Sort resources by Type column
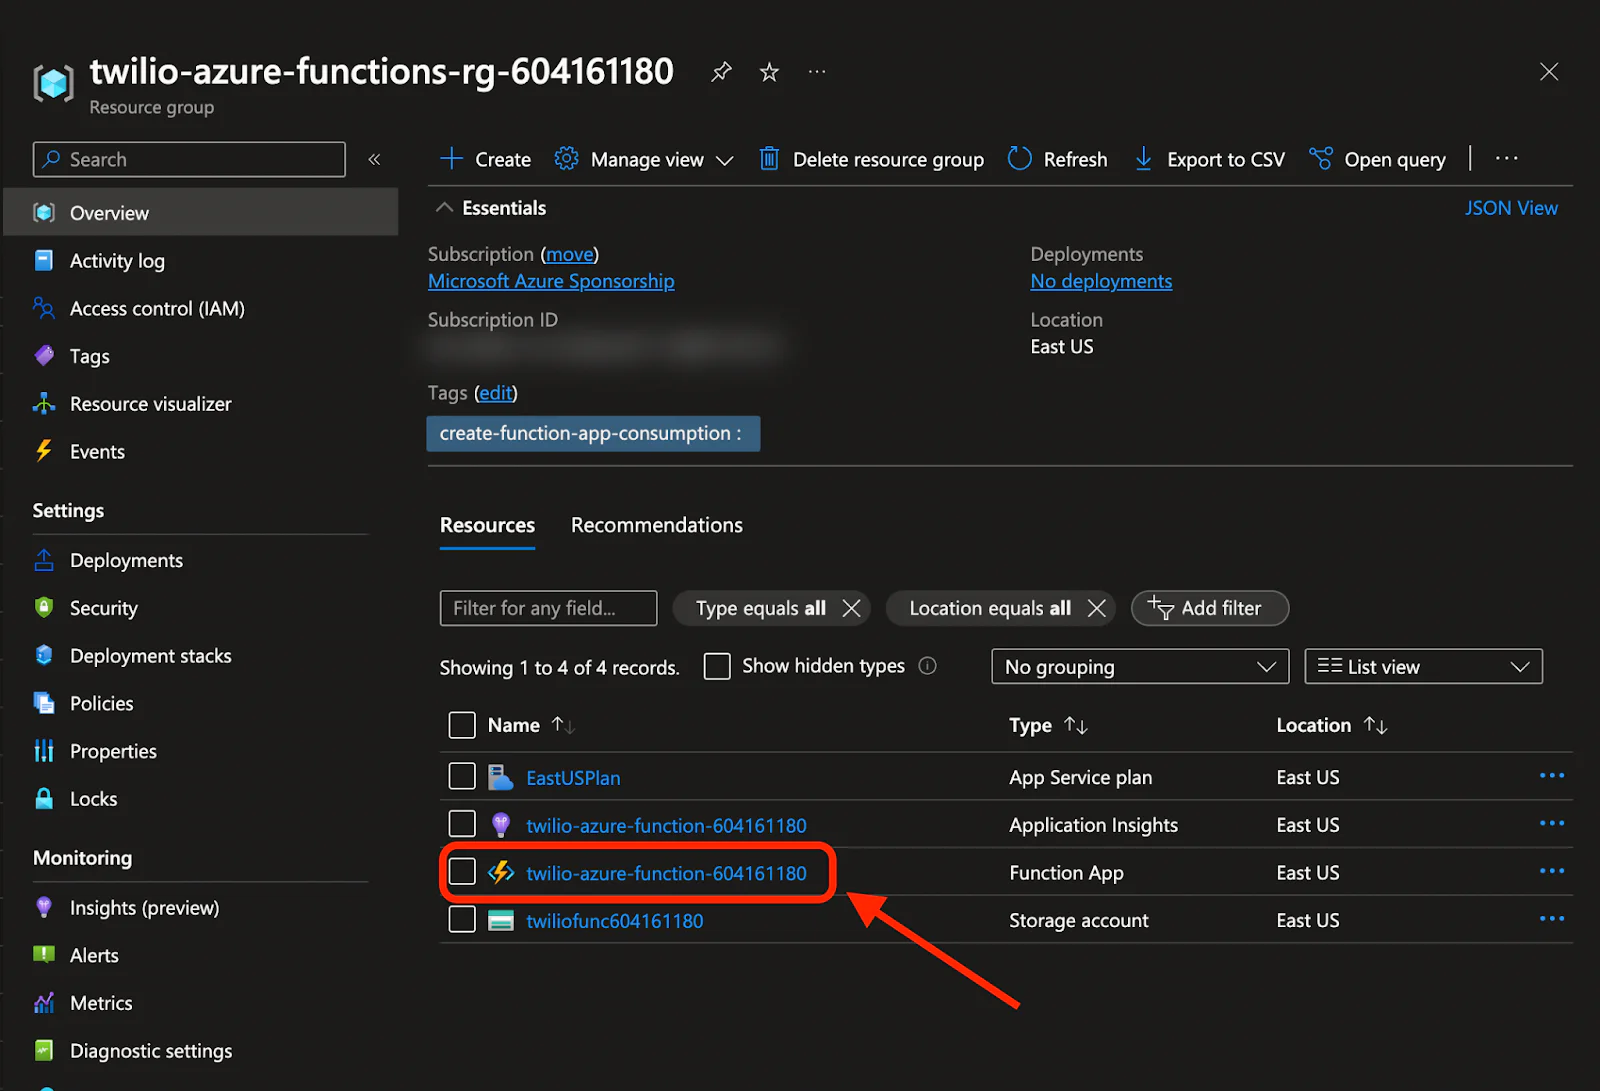 (x=1048, y=725)
